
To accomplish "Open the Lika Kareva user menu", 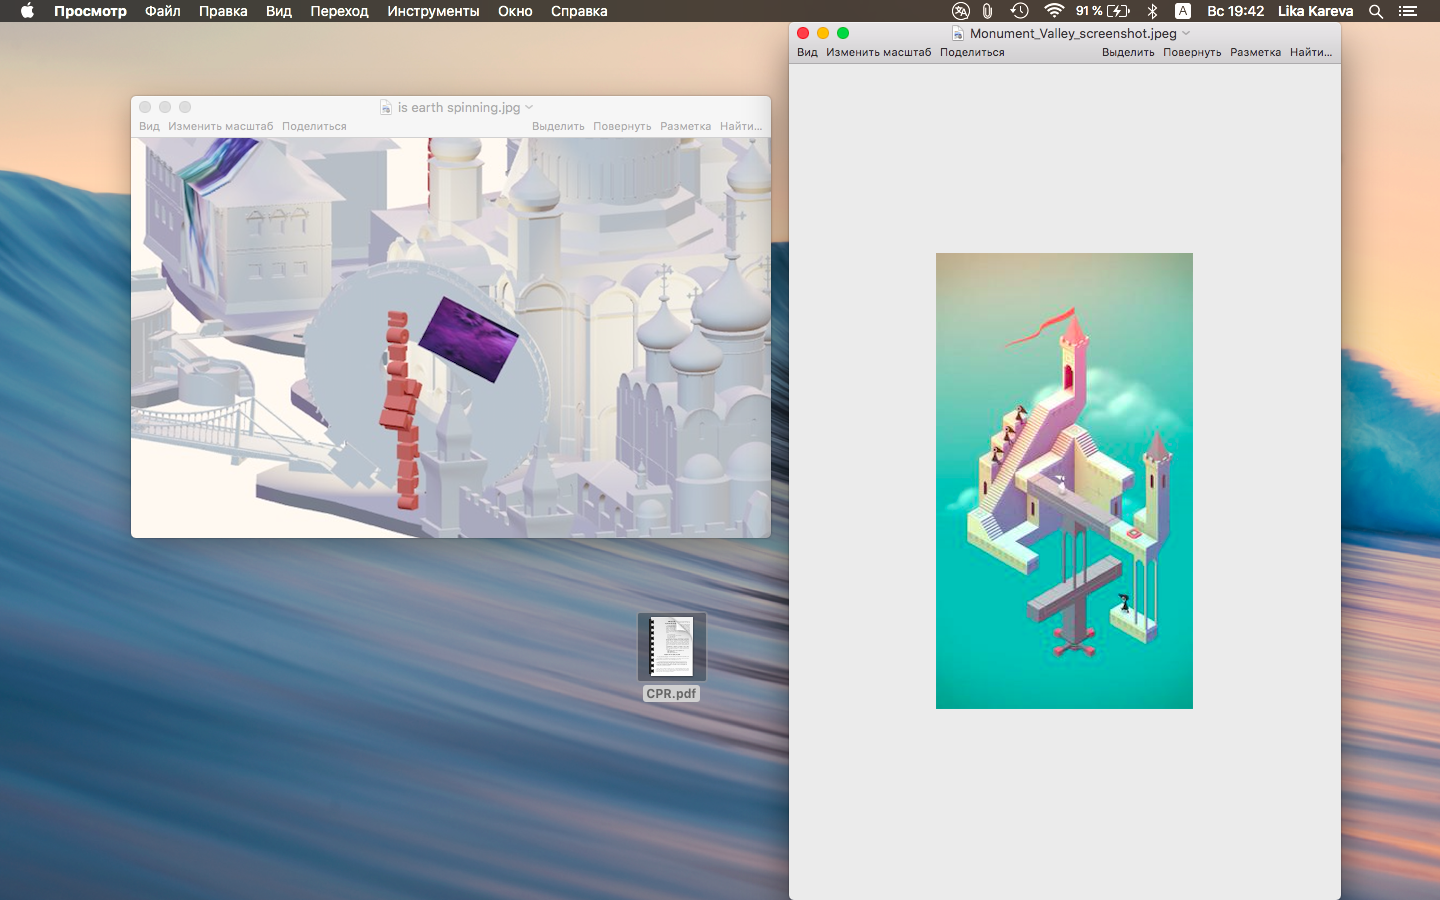I will tap(1315, 11).
